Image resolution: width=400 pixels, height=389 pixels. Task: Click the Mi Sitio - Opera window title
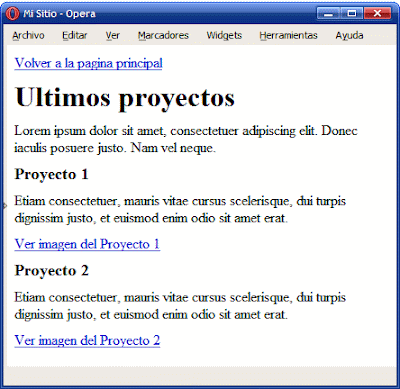pos(59,14)
